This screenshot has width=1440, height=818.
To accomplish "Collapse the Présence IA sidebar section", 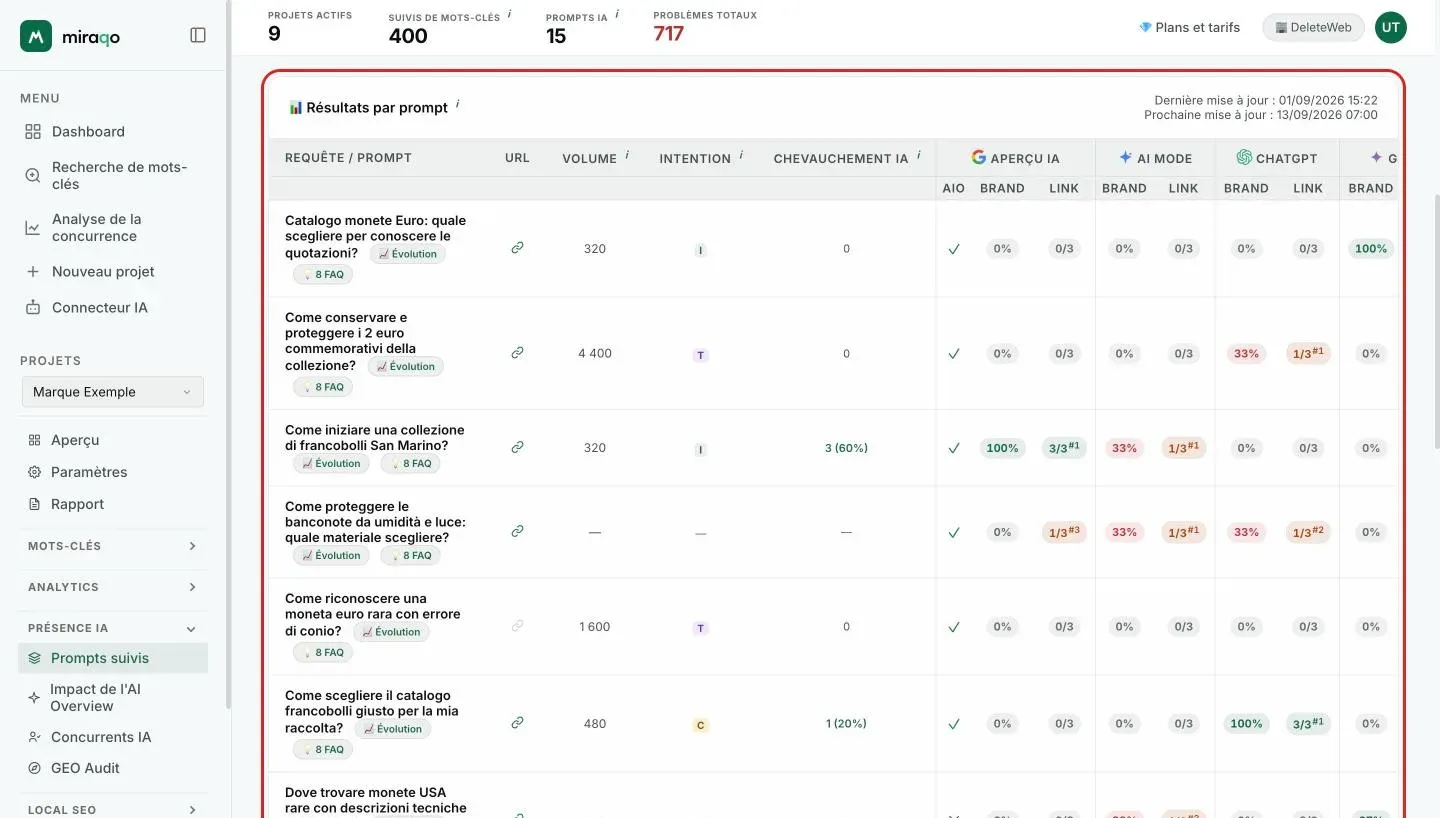I will pyautogui.click(x=113, y=628).
